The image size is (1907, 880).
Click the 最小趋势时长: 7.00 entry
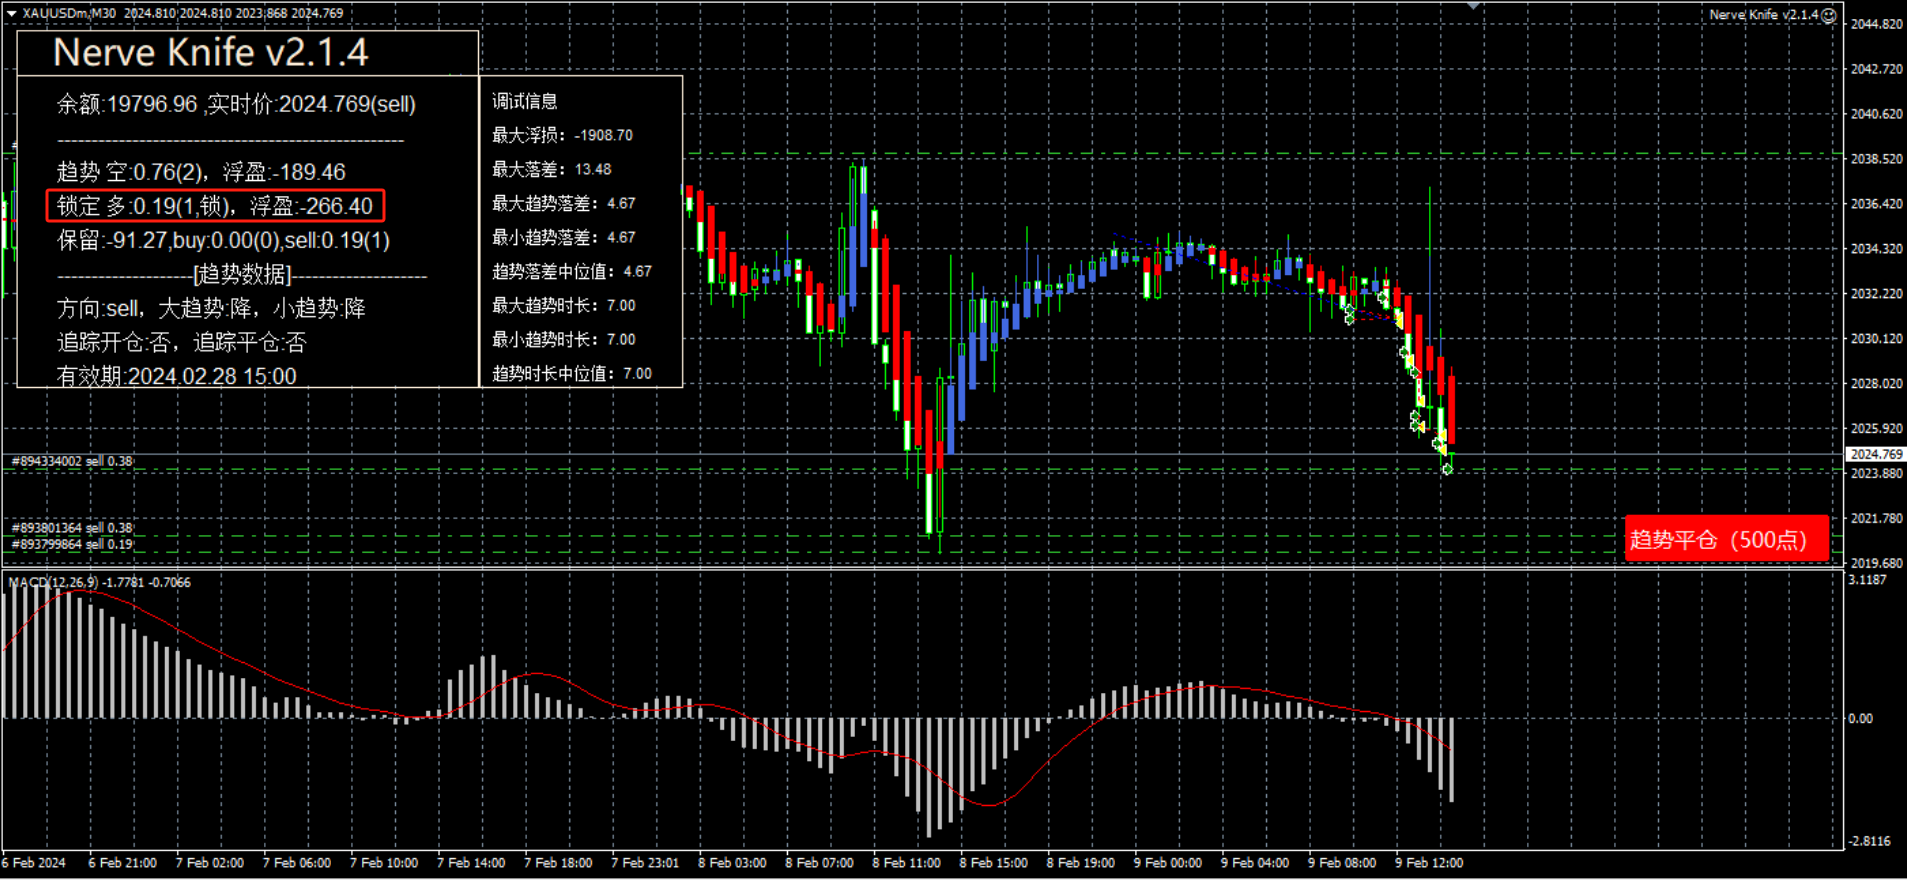click(x=563, y=339)
